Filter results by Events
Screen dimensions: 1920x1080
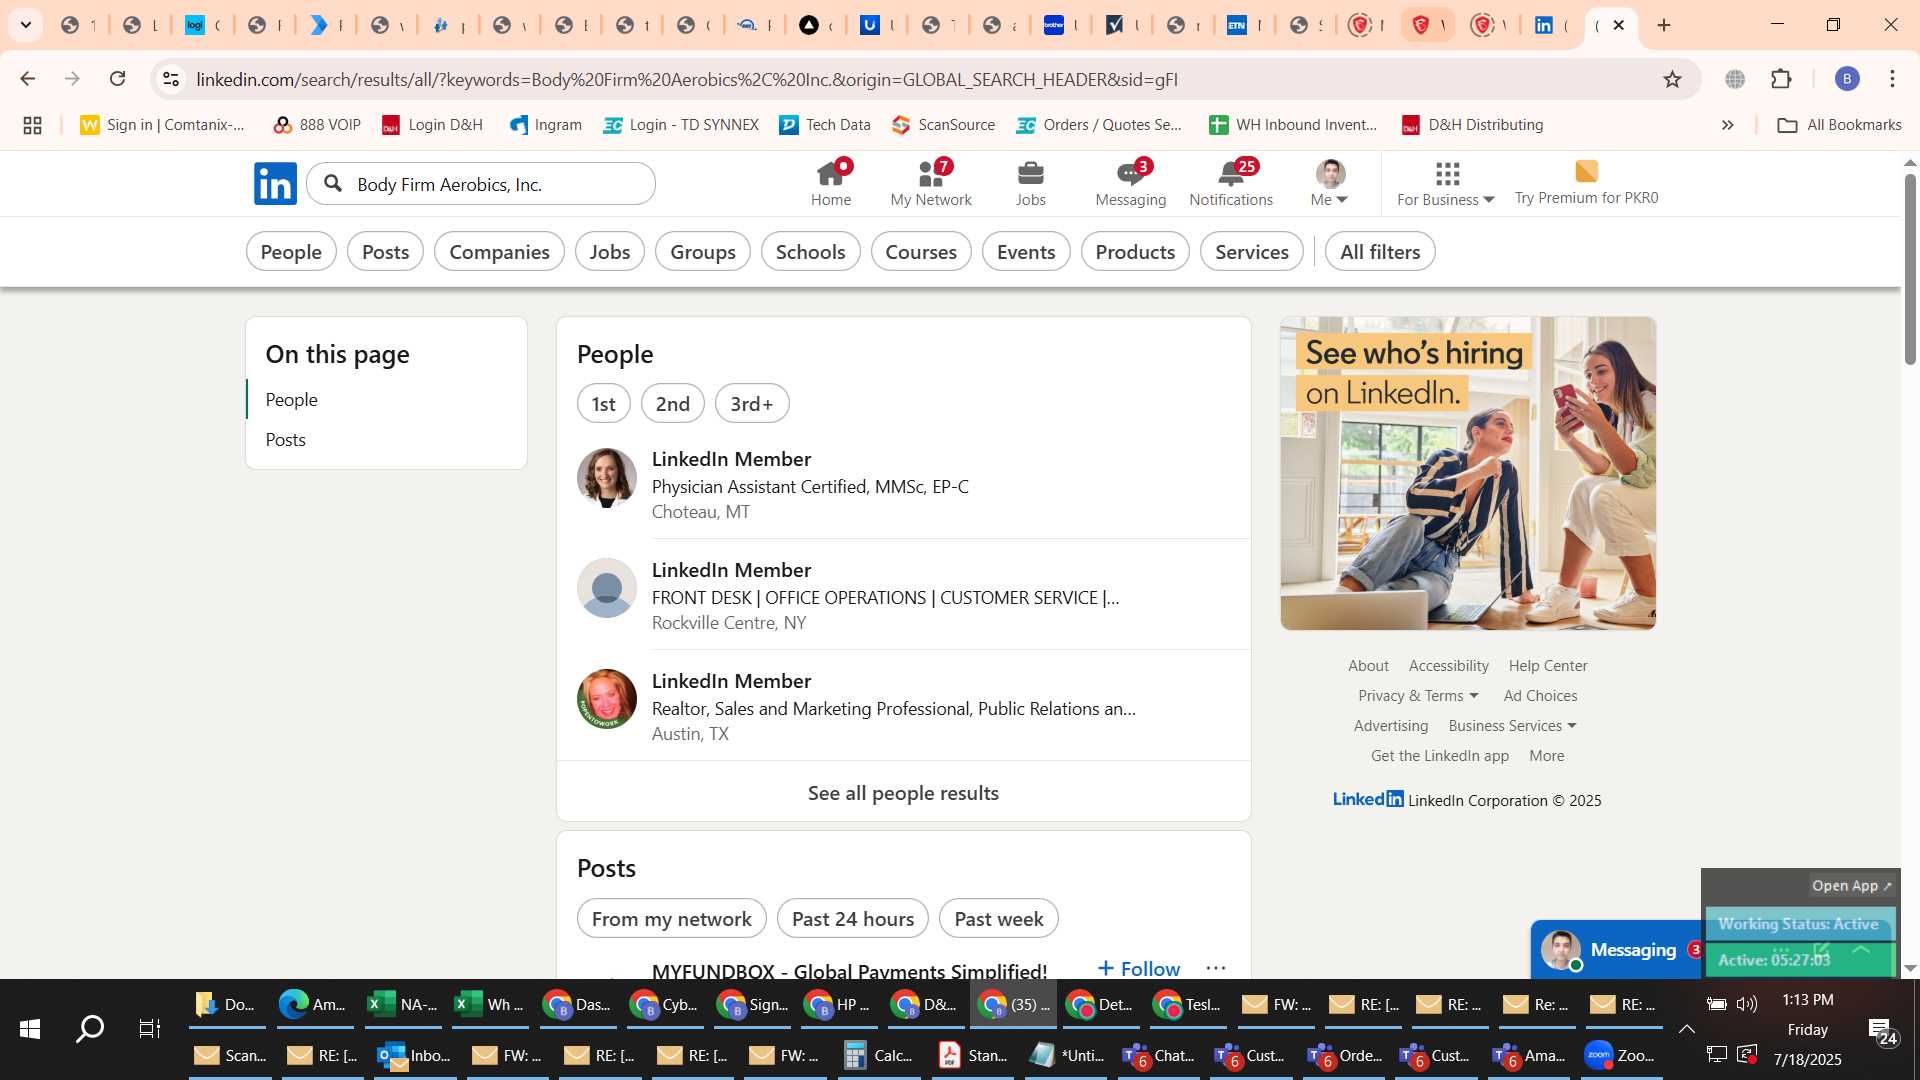pos(1026,252)
